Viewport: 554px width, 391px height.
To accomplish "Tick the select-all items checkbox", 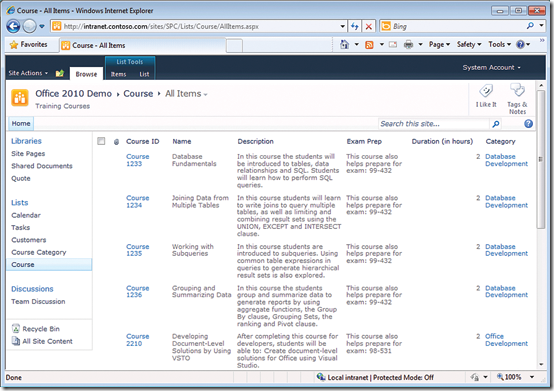I will pyautogui.click(x=101, y=141).
